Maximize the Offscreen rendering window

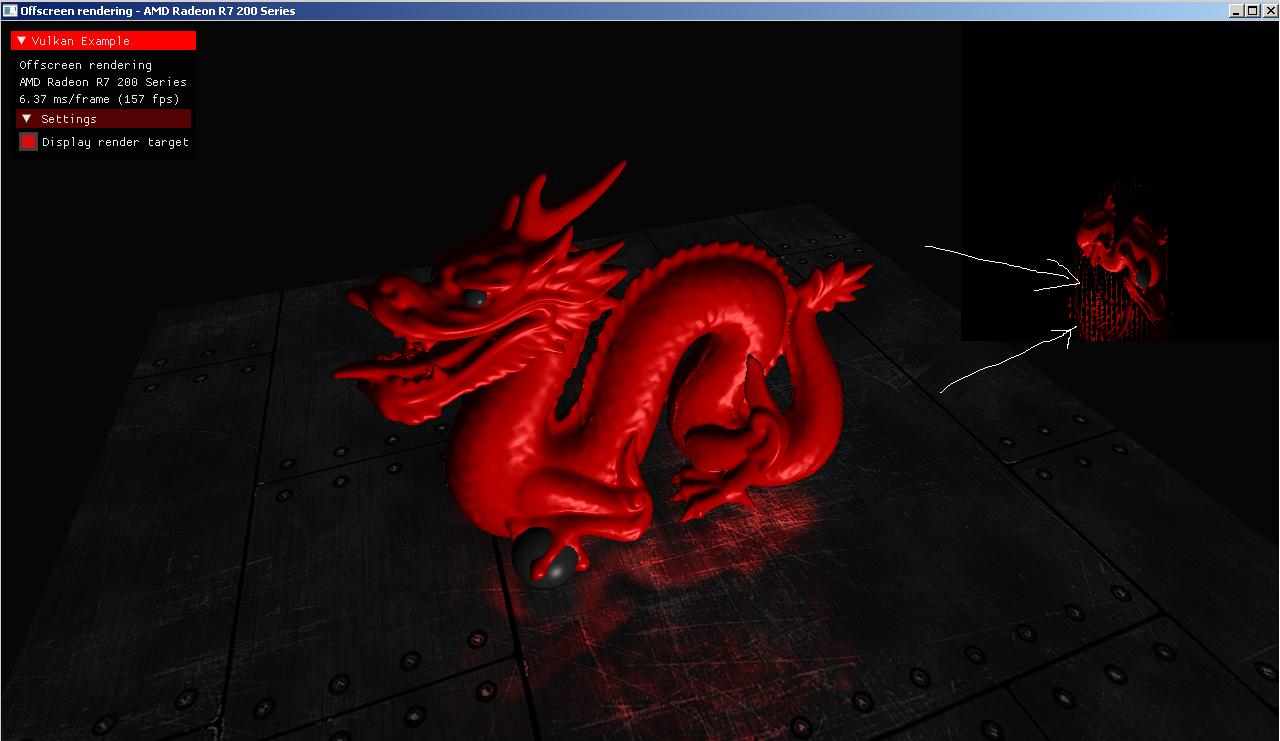coord(1251,10)
